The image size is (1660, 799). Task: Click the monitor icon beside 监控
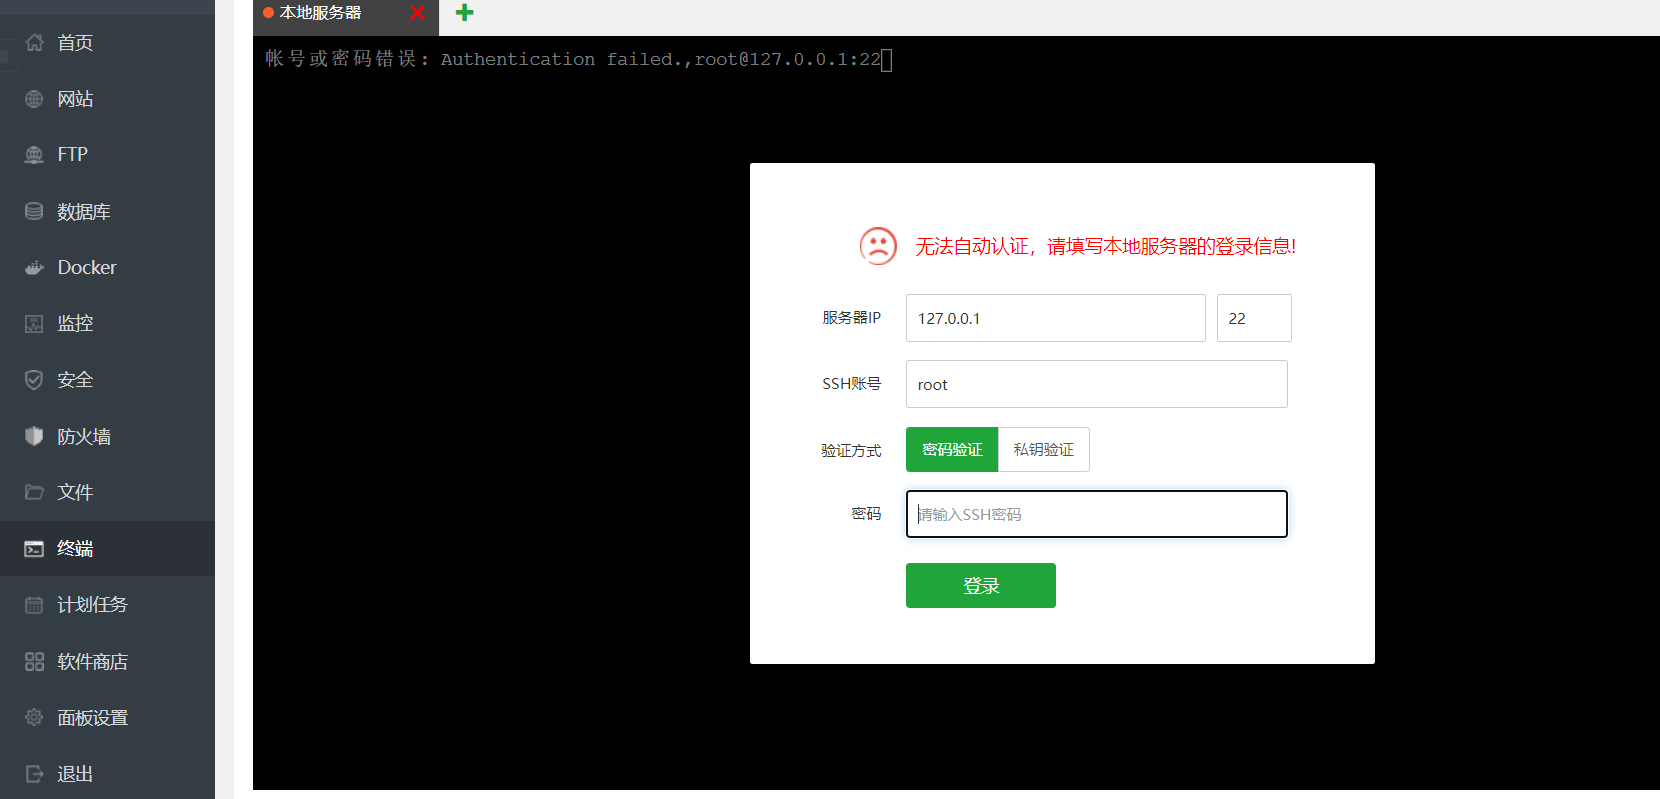34,323
